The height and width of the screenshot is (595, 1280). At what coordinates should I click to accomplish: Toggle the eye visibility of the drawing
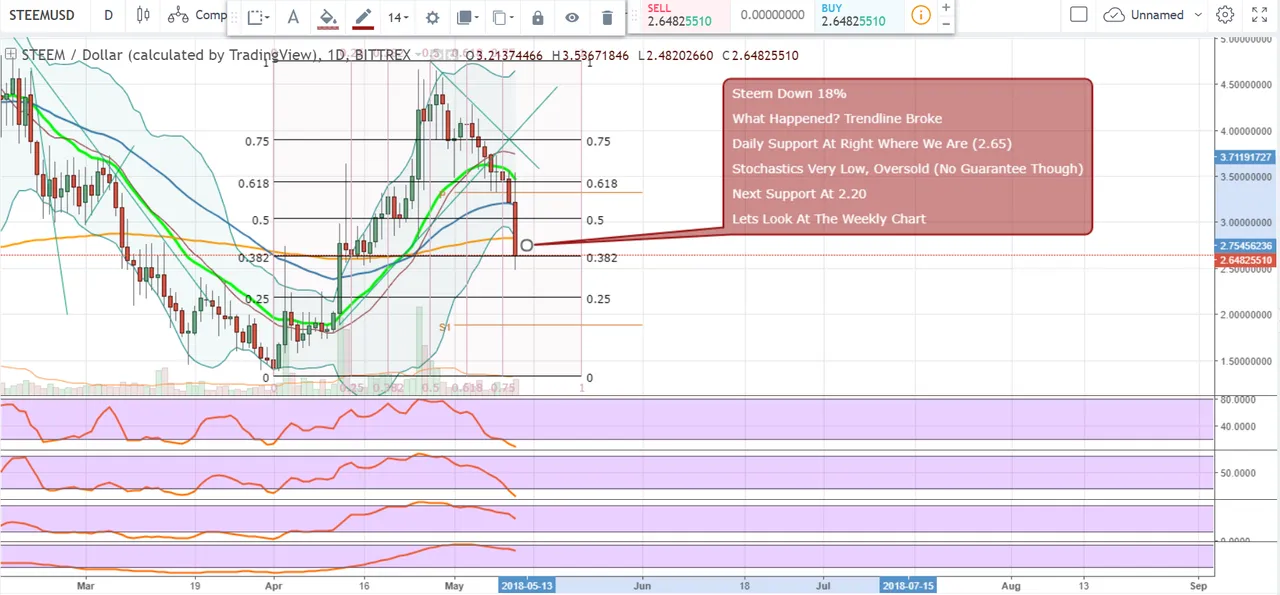pos(572,17)
